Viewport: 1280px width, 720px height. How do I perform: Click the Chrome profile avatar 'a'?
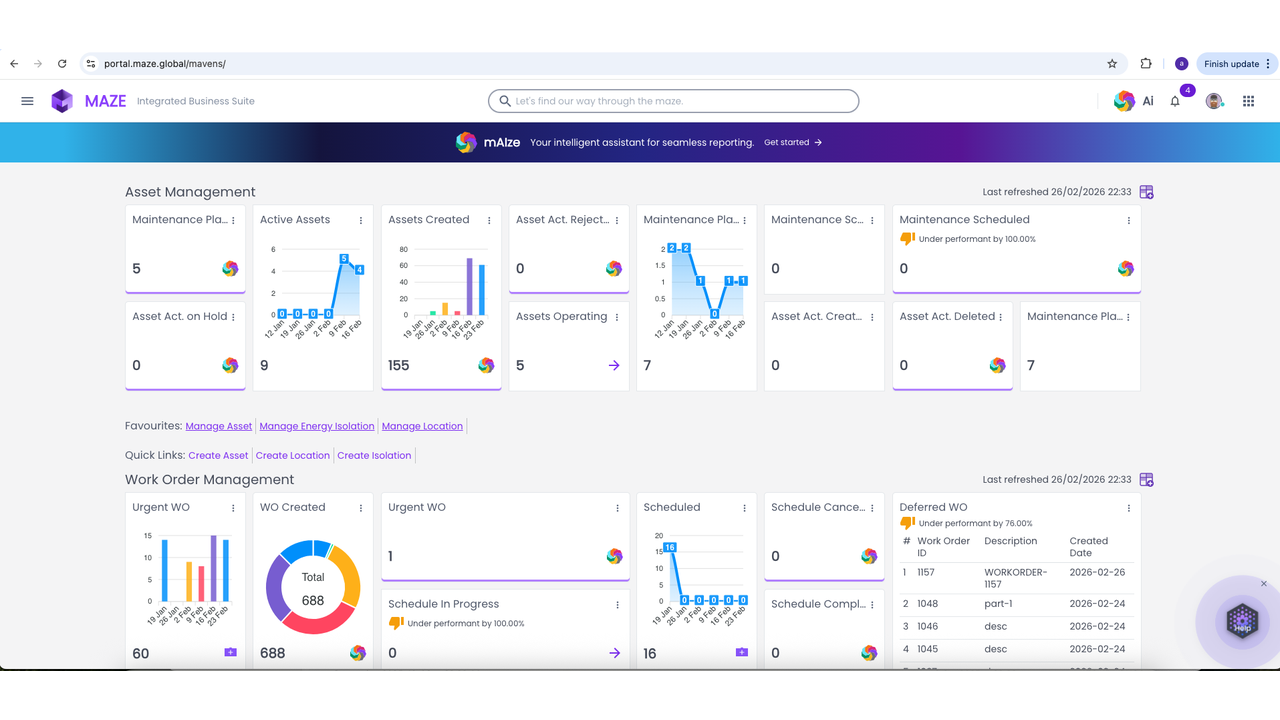click(x=1181, y=64)
